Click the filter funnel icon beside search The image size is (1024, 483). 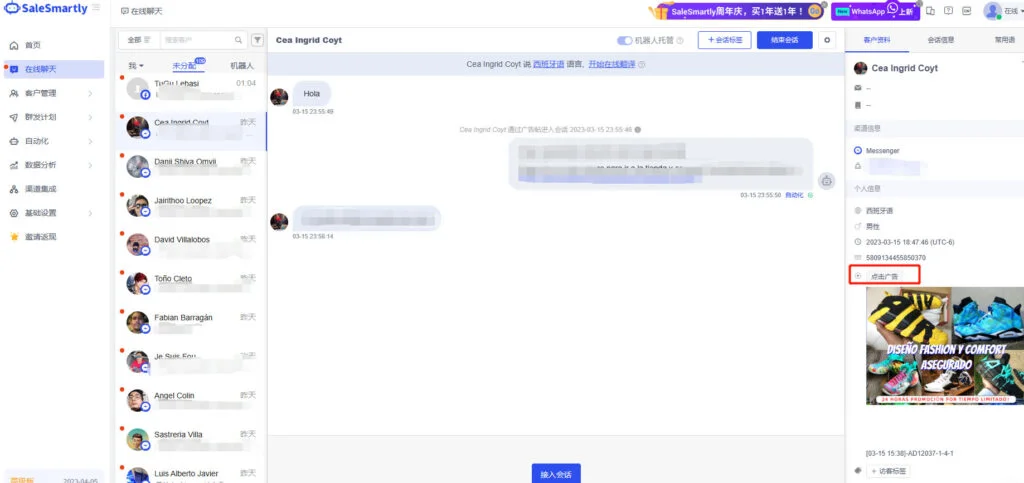click(258, 40)
